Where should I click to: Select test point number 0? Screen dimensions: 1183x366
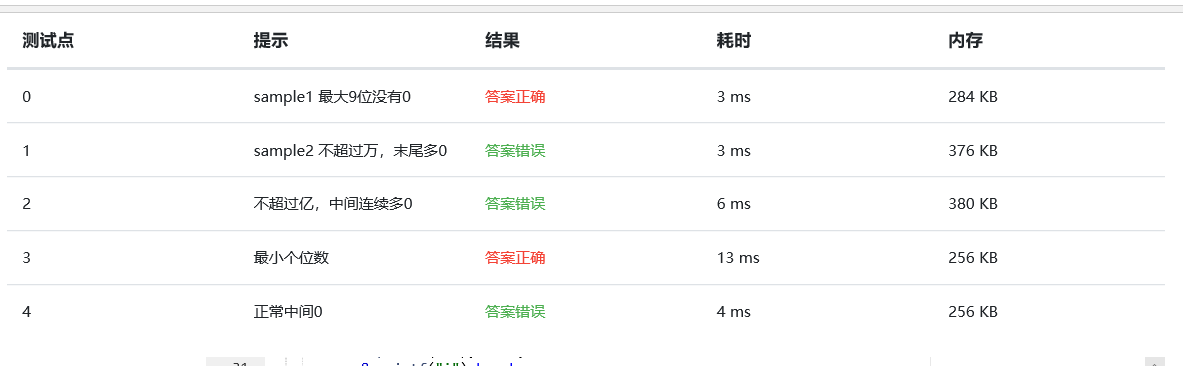pos(27,97)
